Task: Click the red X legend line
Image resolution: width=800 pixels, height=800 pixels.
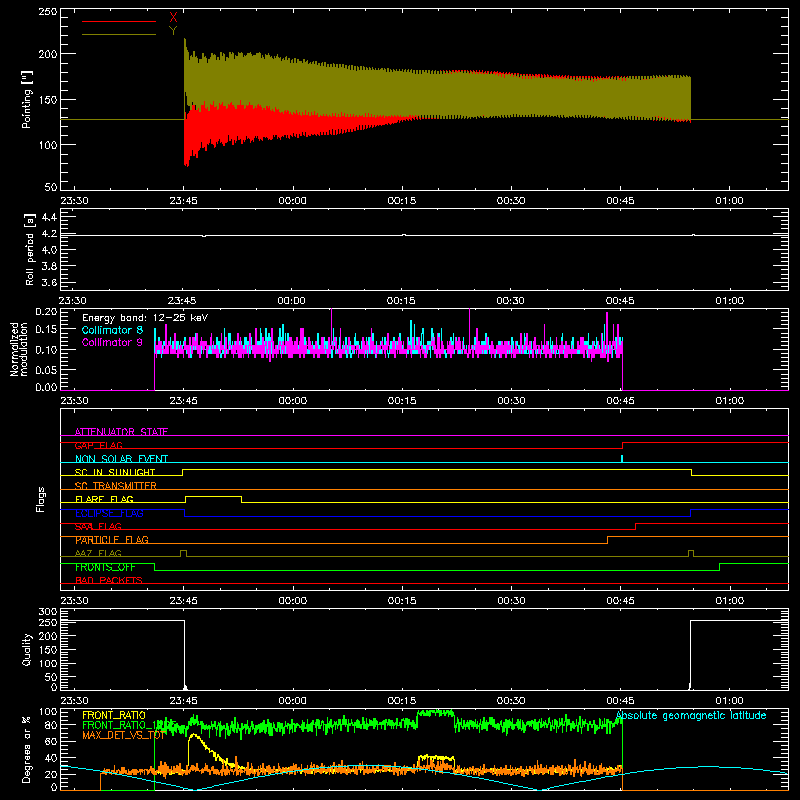Action: pos(119,21)
